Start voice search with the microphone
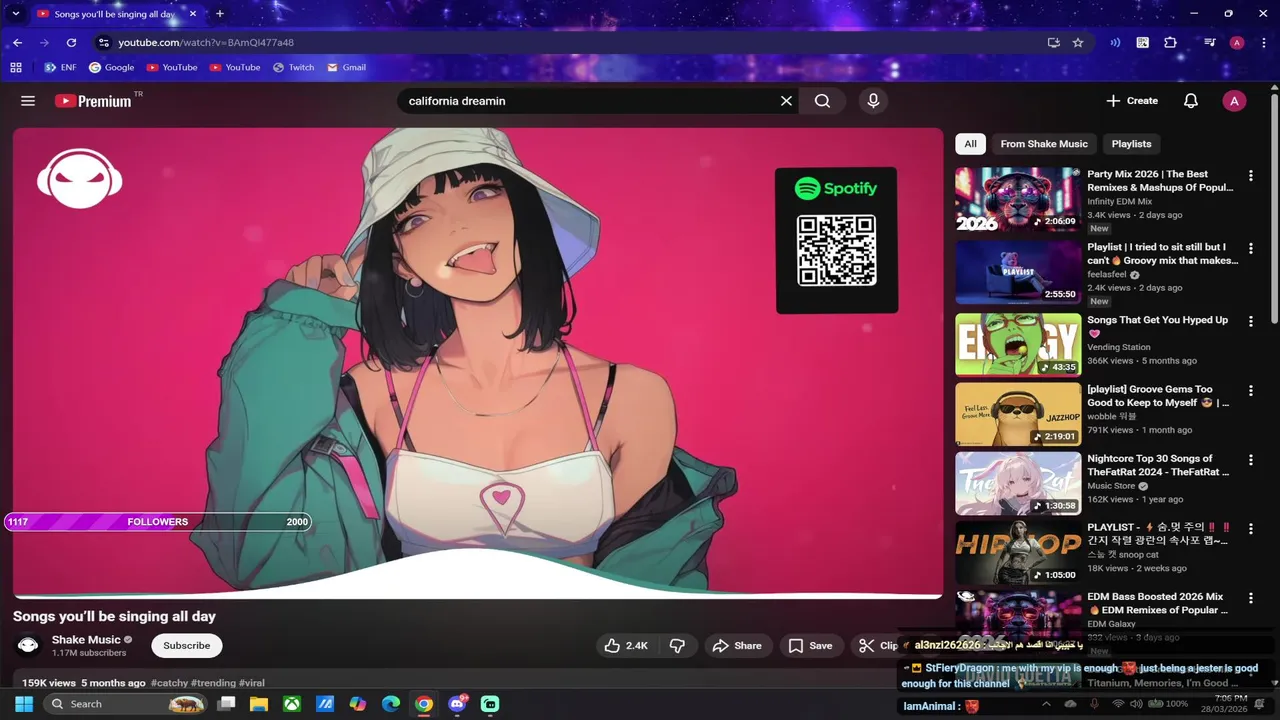This screenshot has height=720, width=1280. pos(873,101)
